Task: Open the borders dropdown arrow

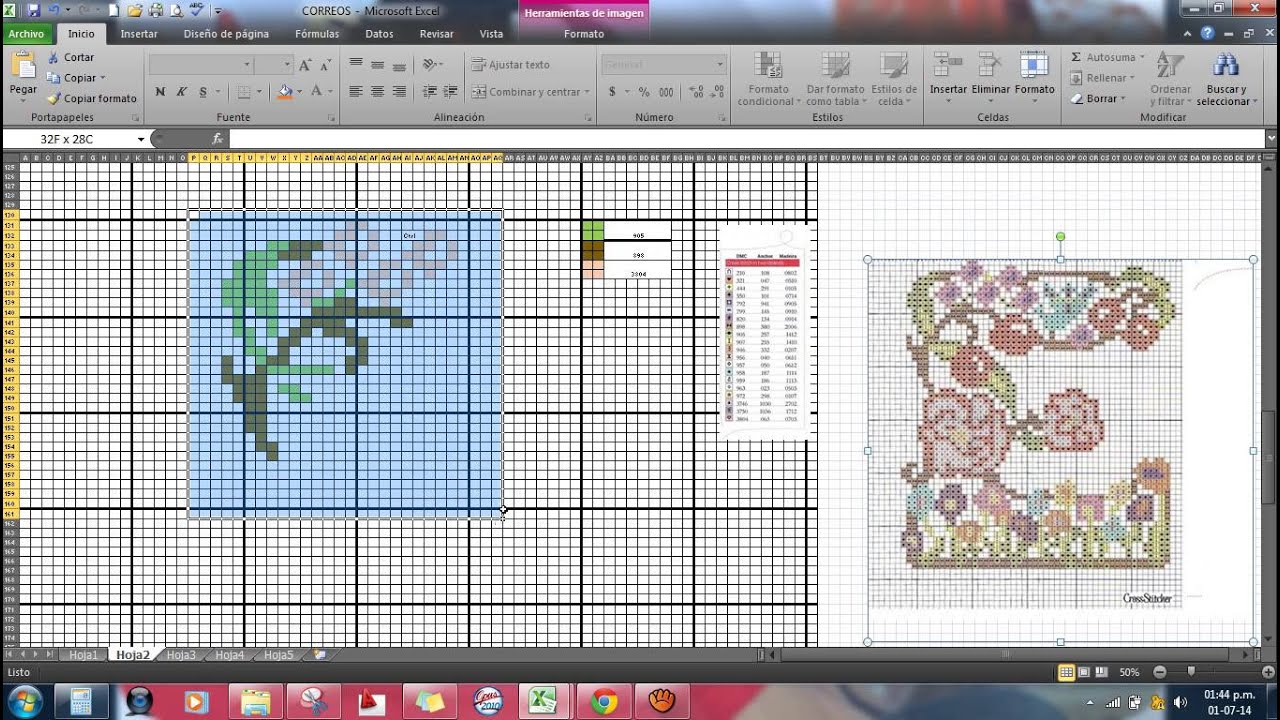Action: point(260,92)
